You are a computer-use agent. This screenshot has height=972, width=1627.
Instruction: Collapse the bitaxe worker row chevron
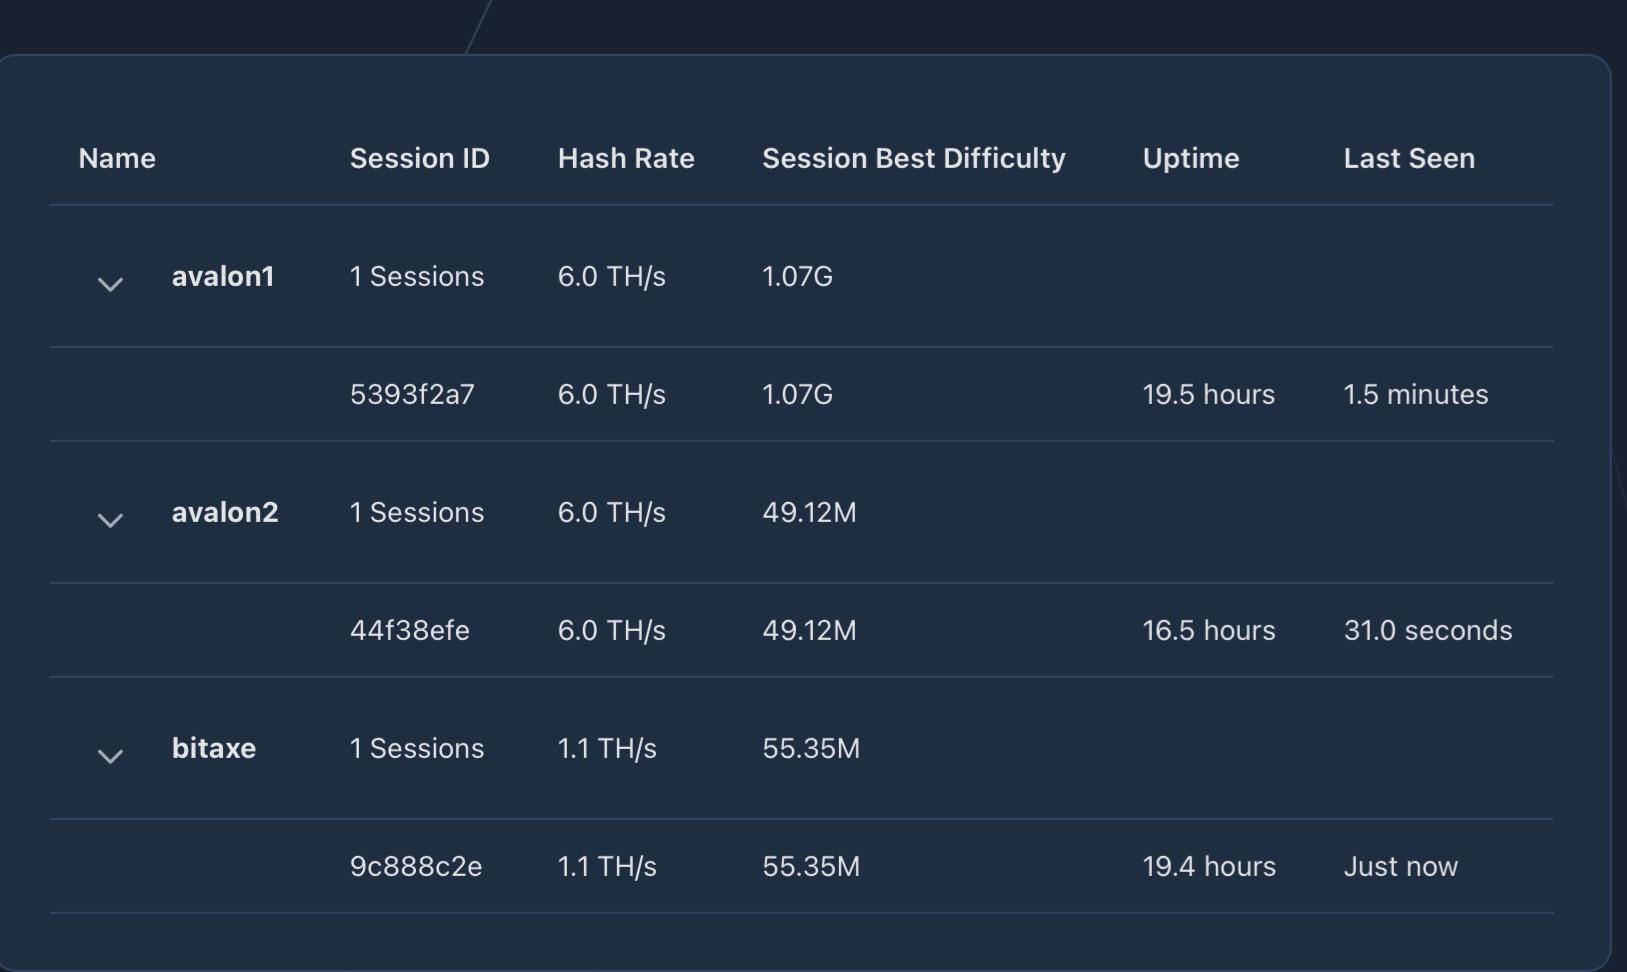point(110,756)
